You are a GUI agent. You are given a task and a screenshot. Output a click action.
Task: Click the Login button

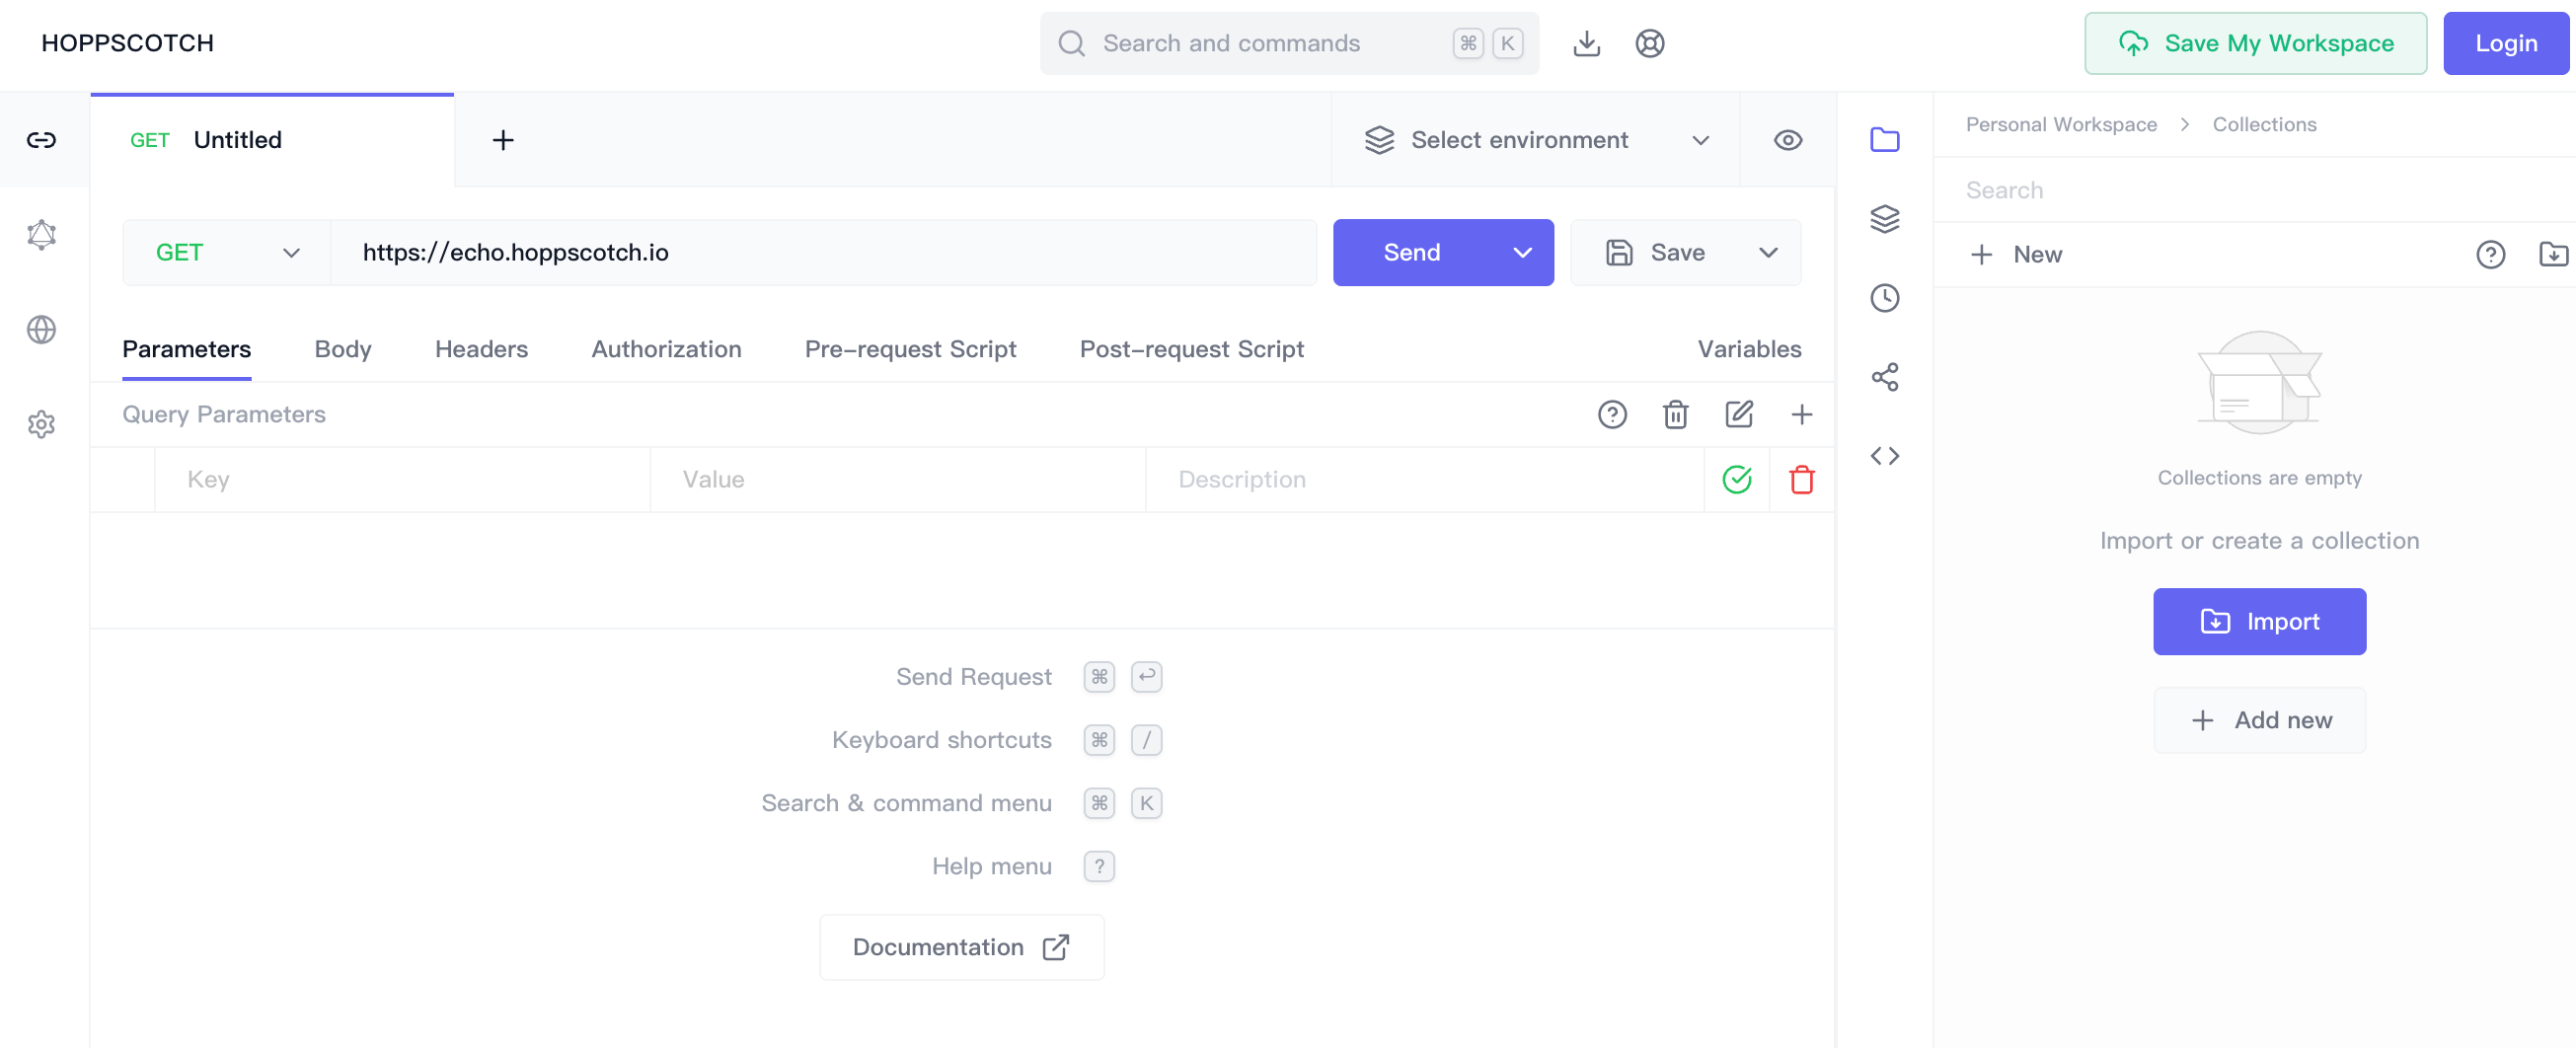pos(2506,43)
